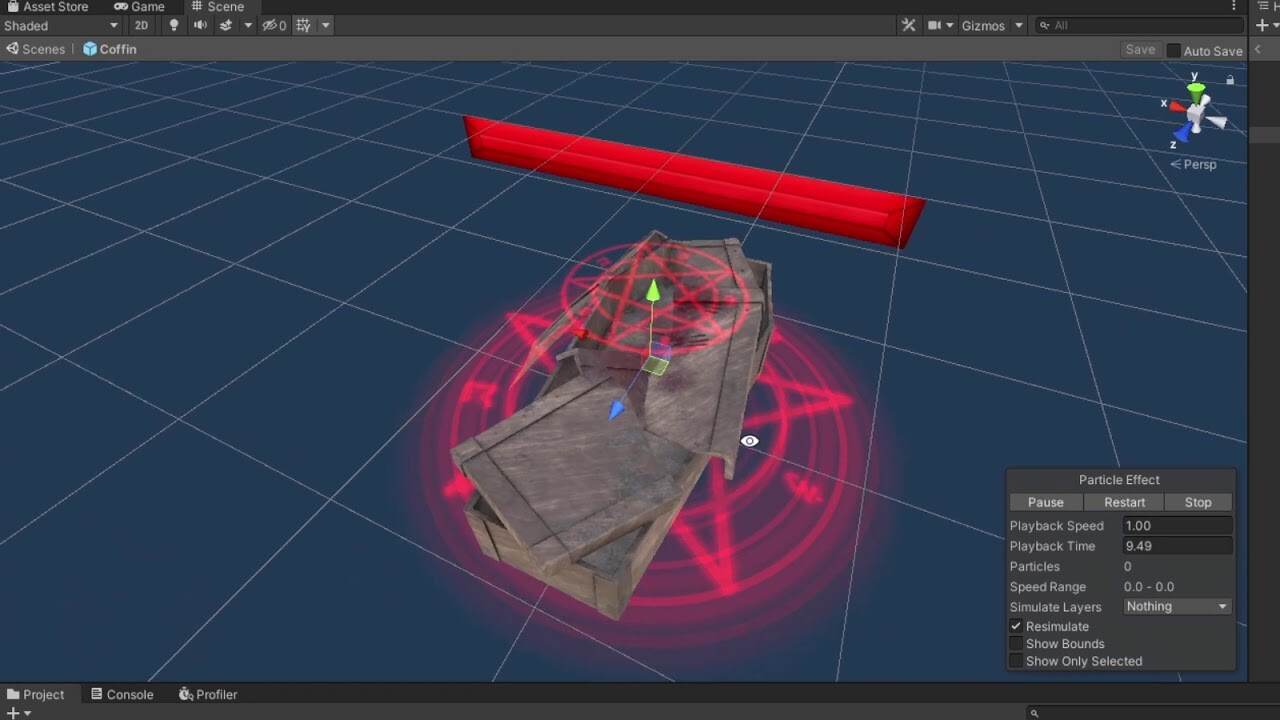Open the Console tab
The height and width of the screenshot is (720, 1280).
[x=122, y=693]
